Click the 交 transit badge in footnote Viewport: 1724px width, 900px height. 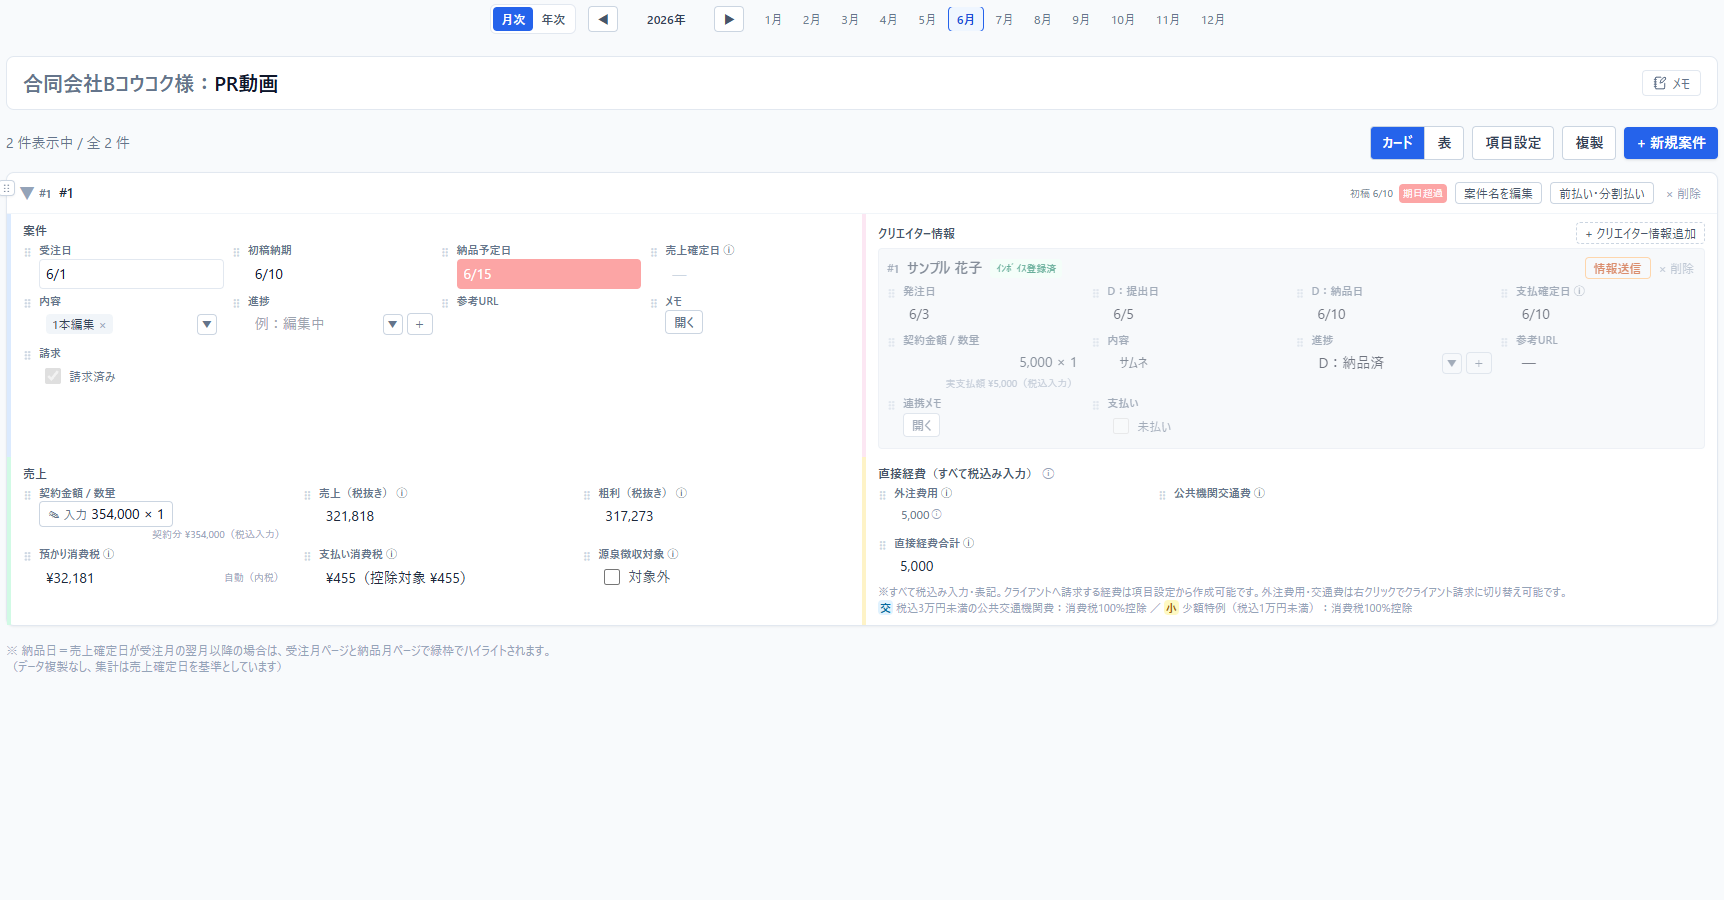[885, 608]
